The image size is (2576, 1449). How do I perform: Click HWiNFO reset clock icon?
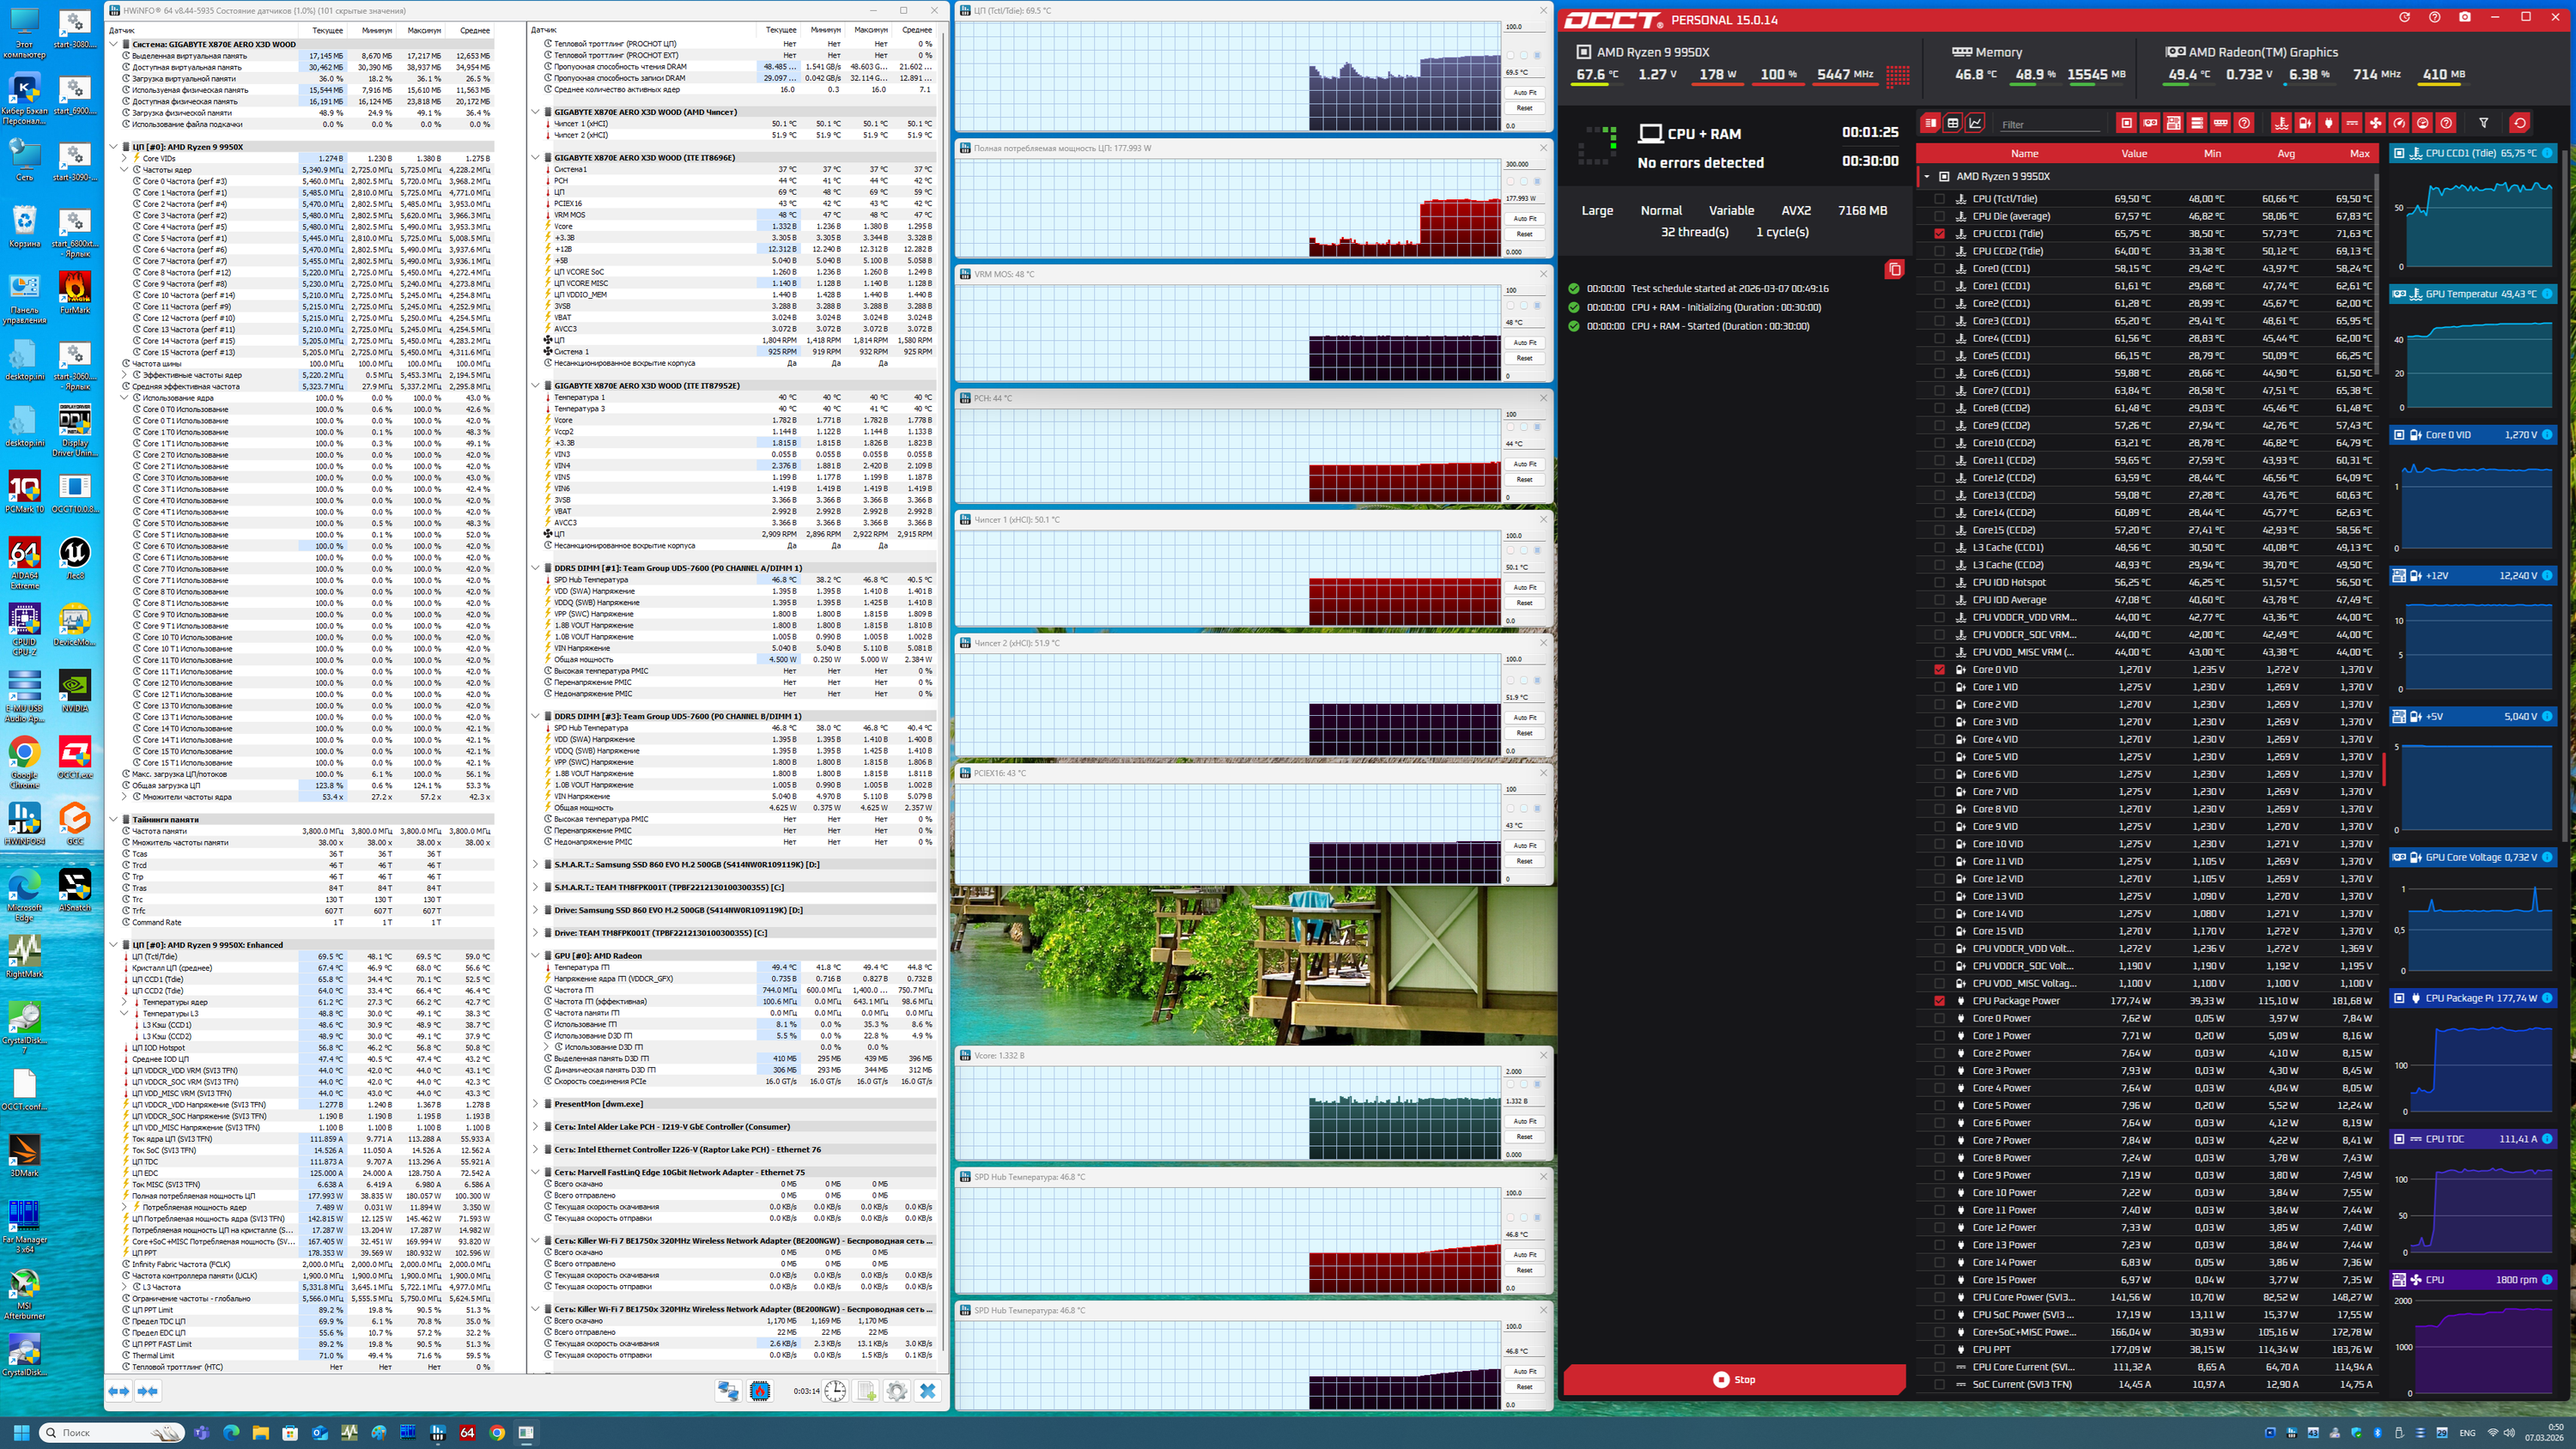[x=835, y=1391]
